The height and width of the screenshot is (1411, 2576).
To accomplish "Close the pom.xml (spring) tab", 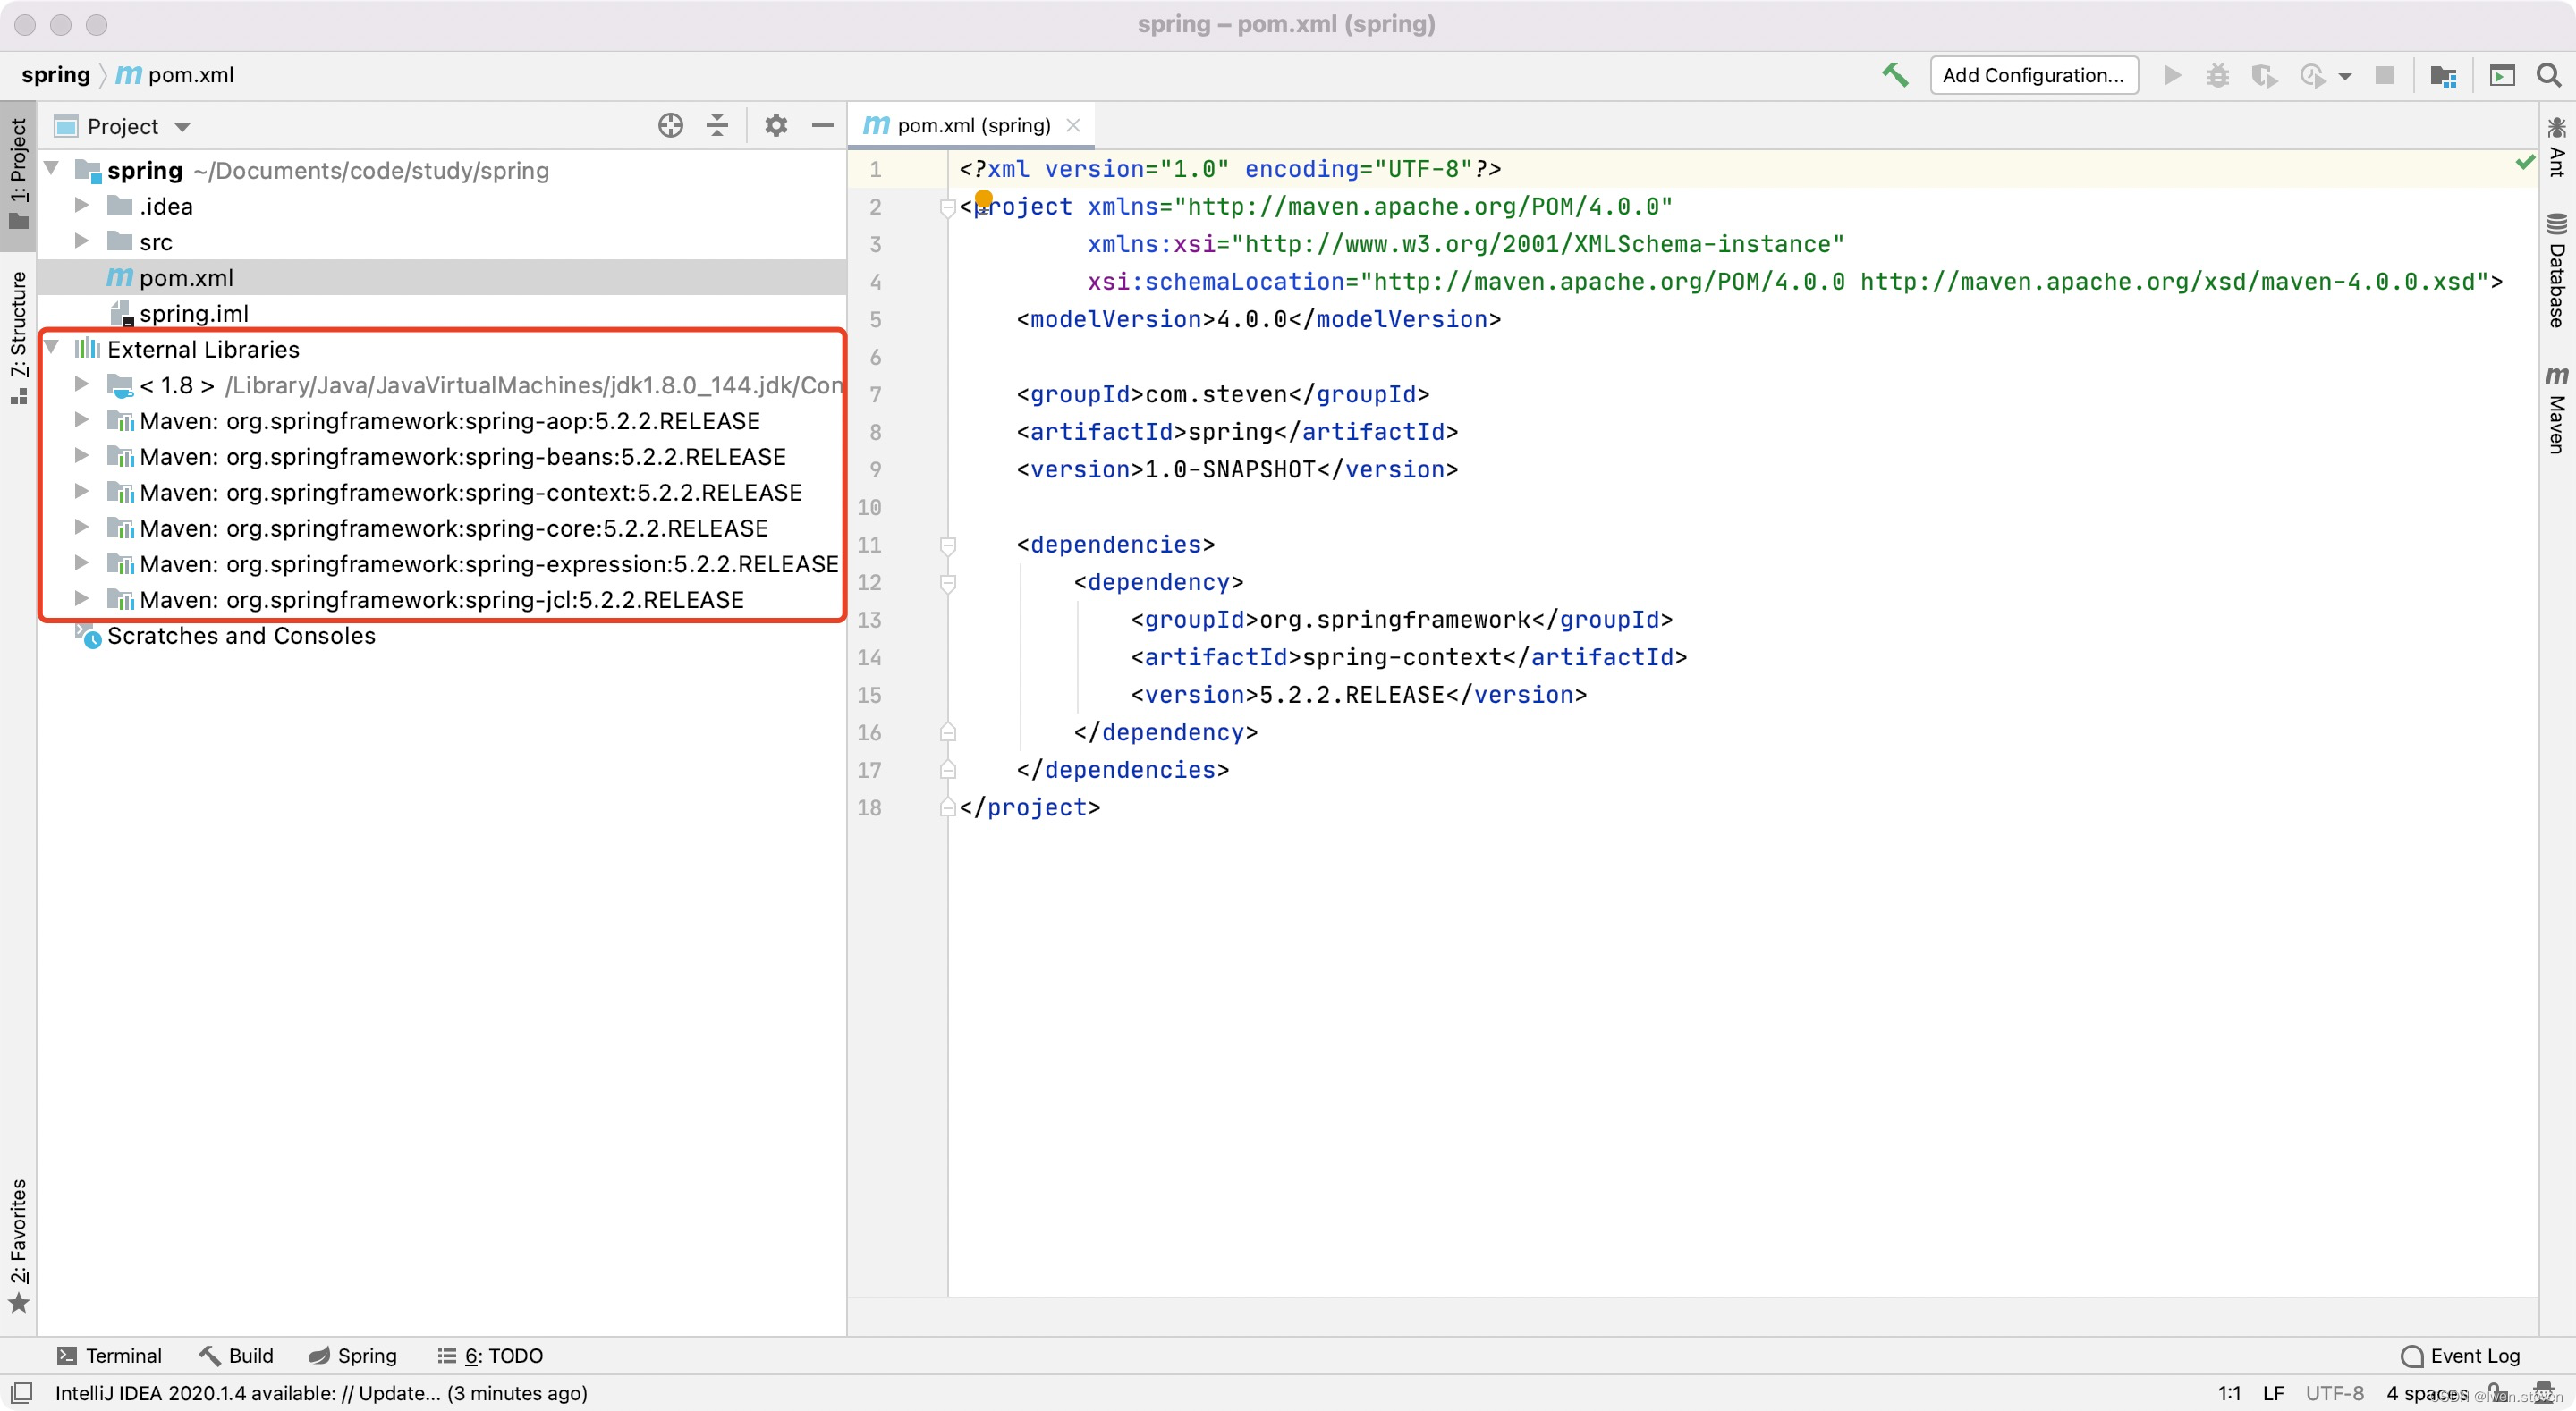I will coord(1073,125).
